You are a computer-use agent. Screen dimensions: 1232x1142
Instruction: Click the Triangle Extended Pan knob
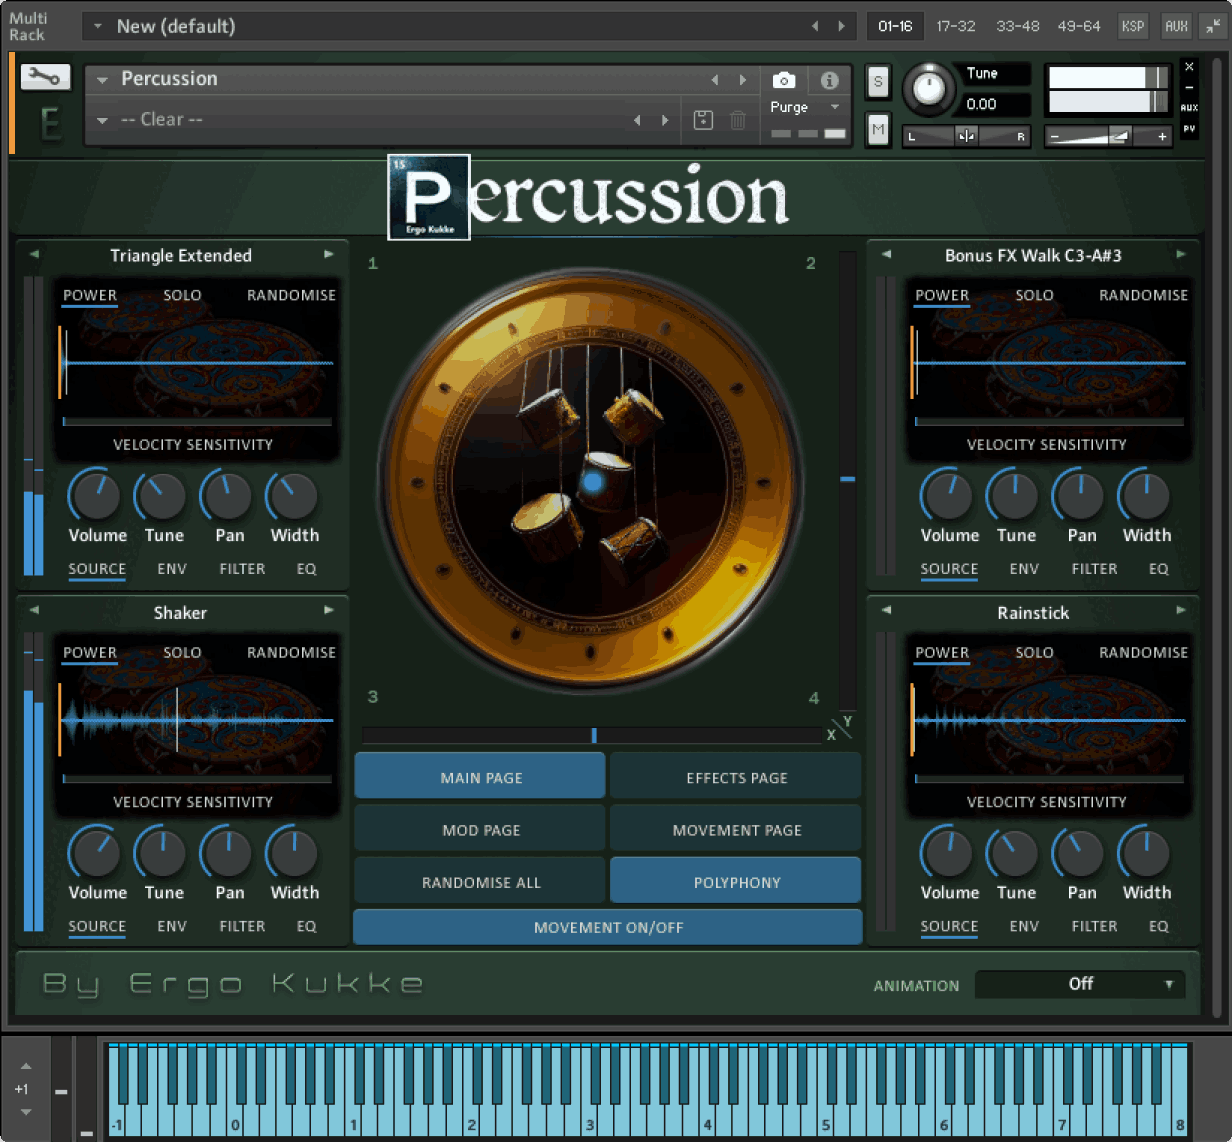[226, 496]
